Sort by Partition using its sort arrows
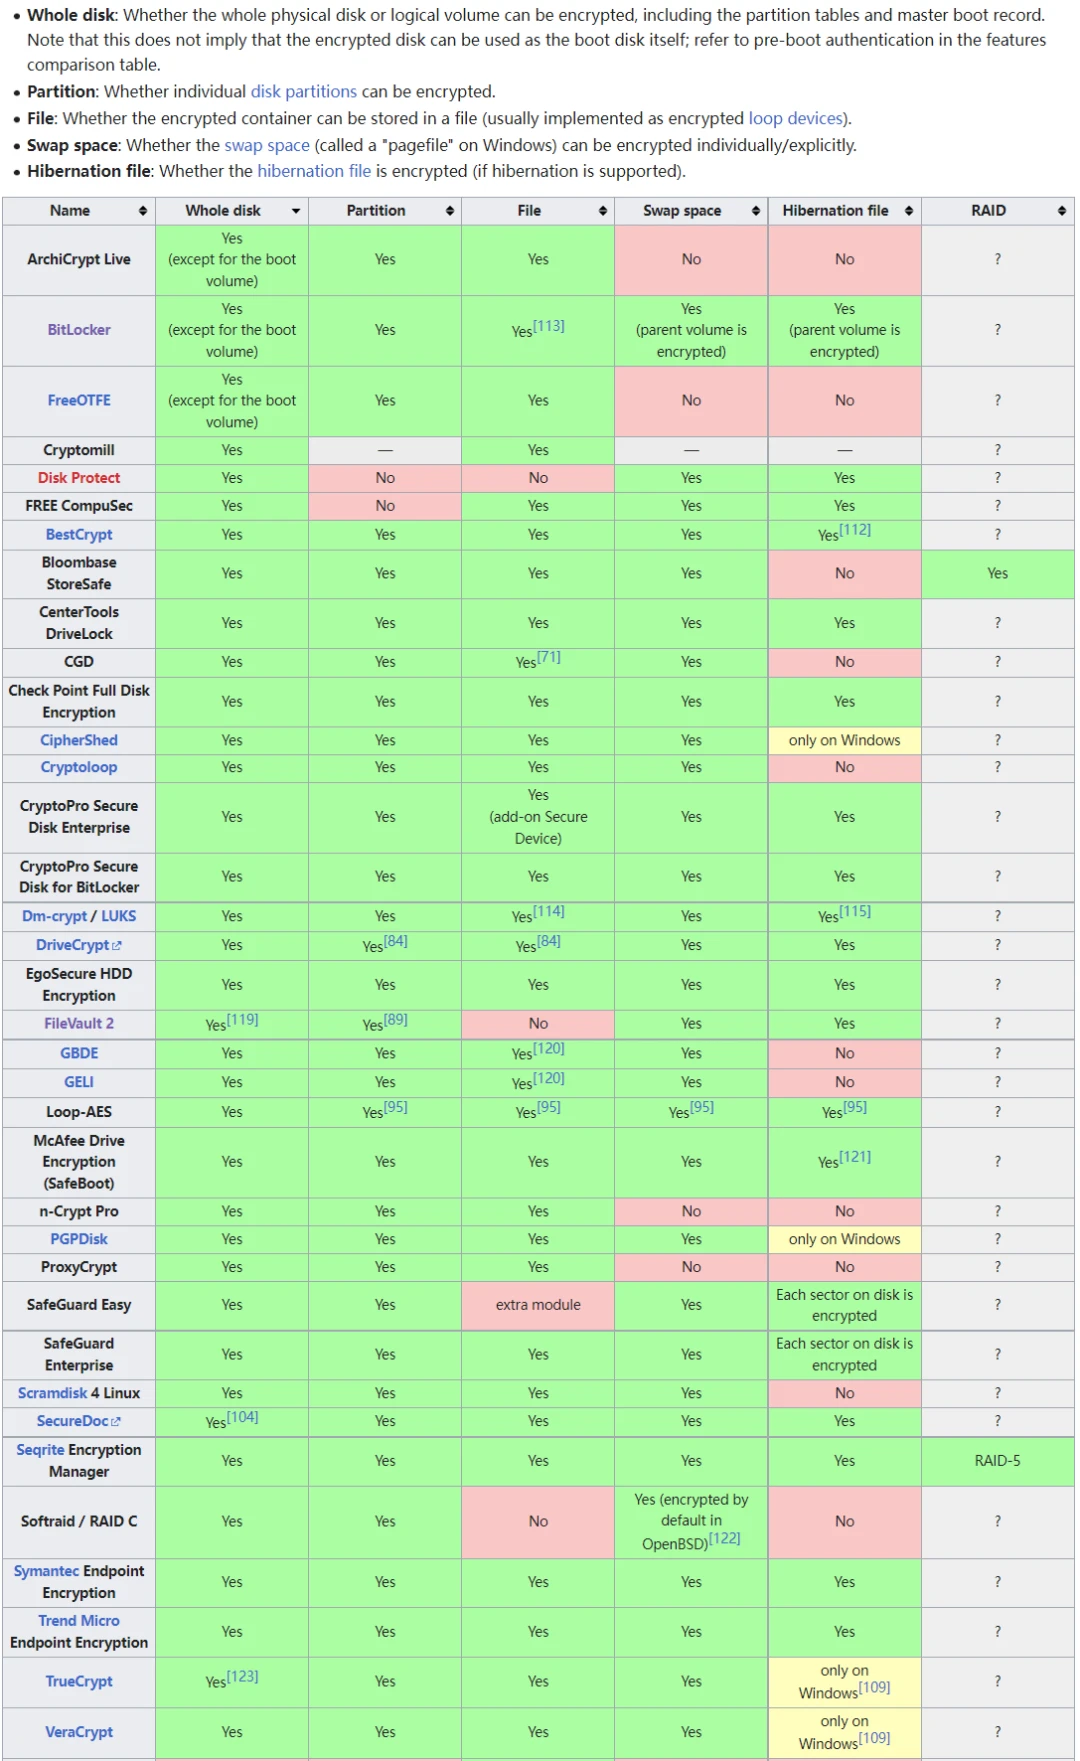 (450, 211)
